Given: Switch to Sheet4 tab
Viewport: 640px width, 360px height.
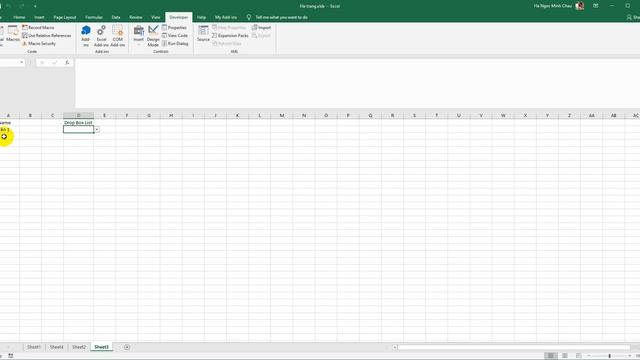Looking at the screenshot, I should (x=56, y=347).
